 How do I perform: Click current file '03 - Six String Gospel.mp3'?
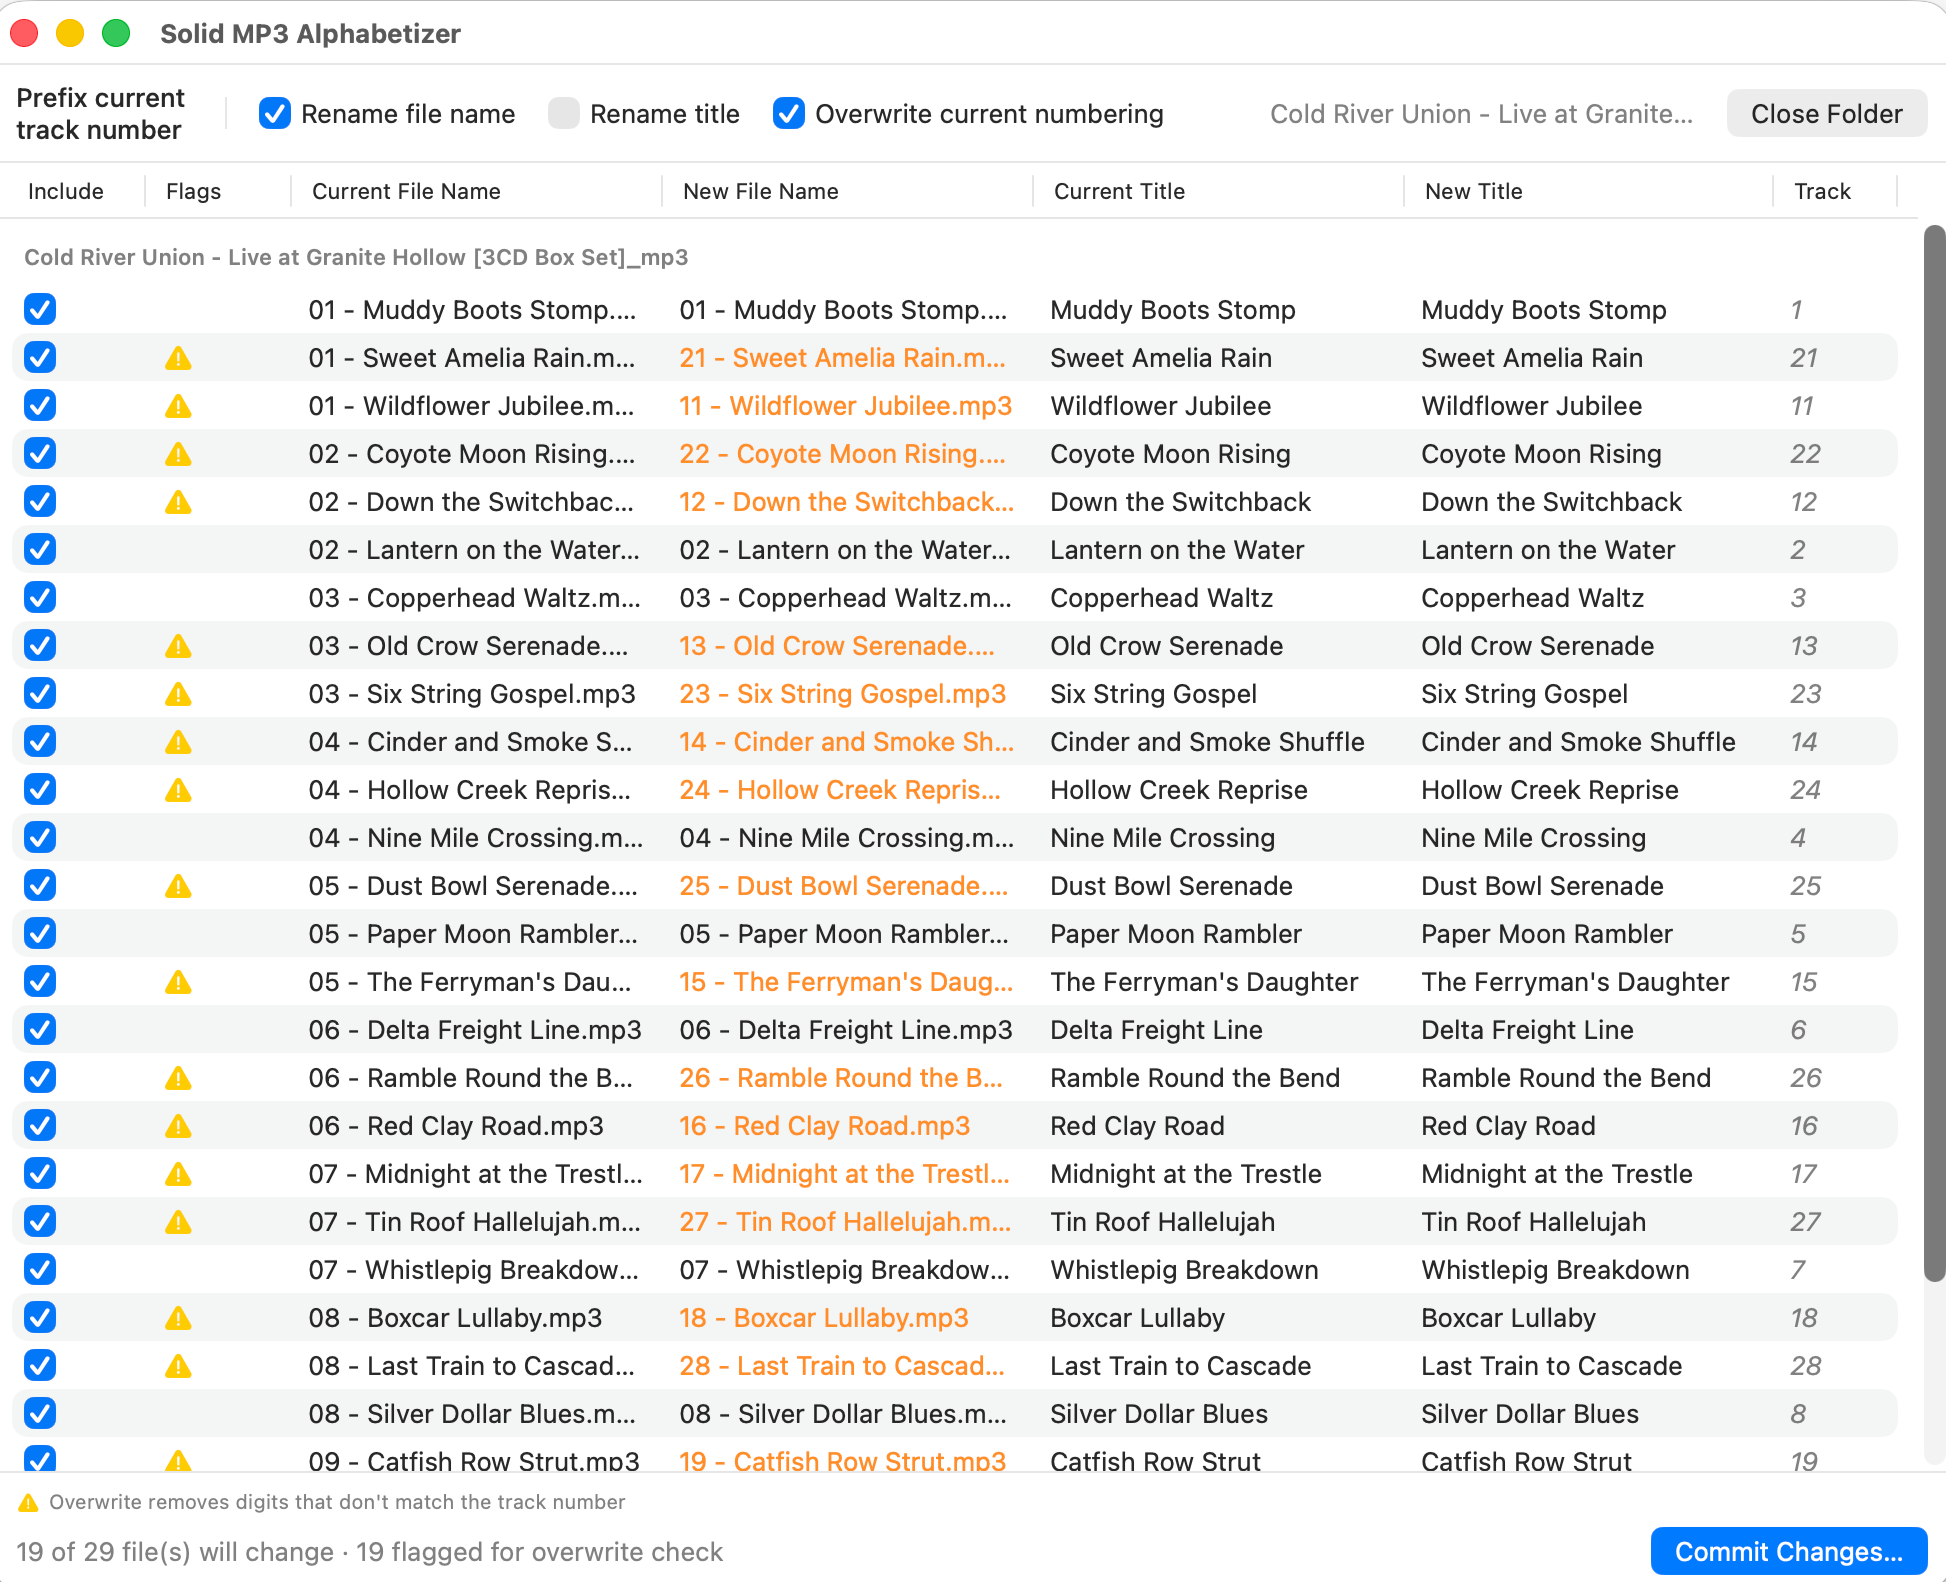click(472, 694)
